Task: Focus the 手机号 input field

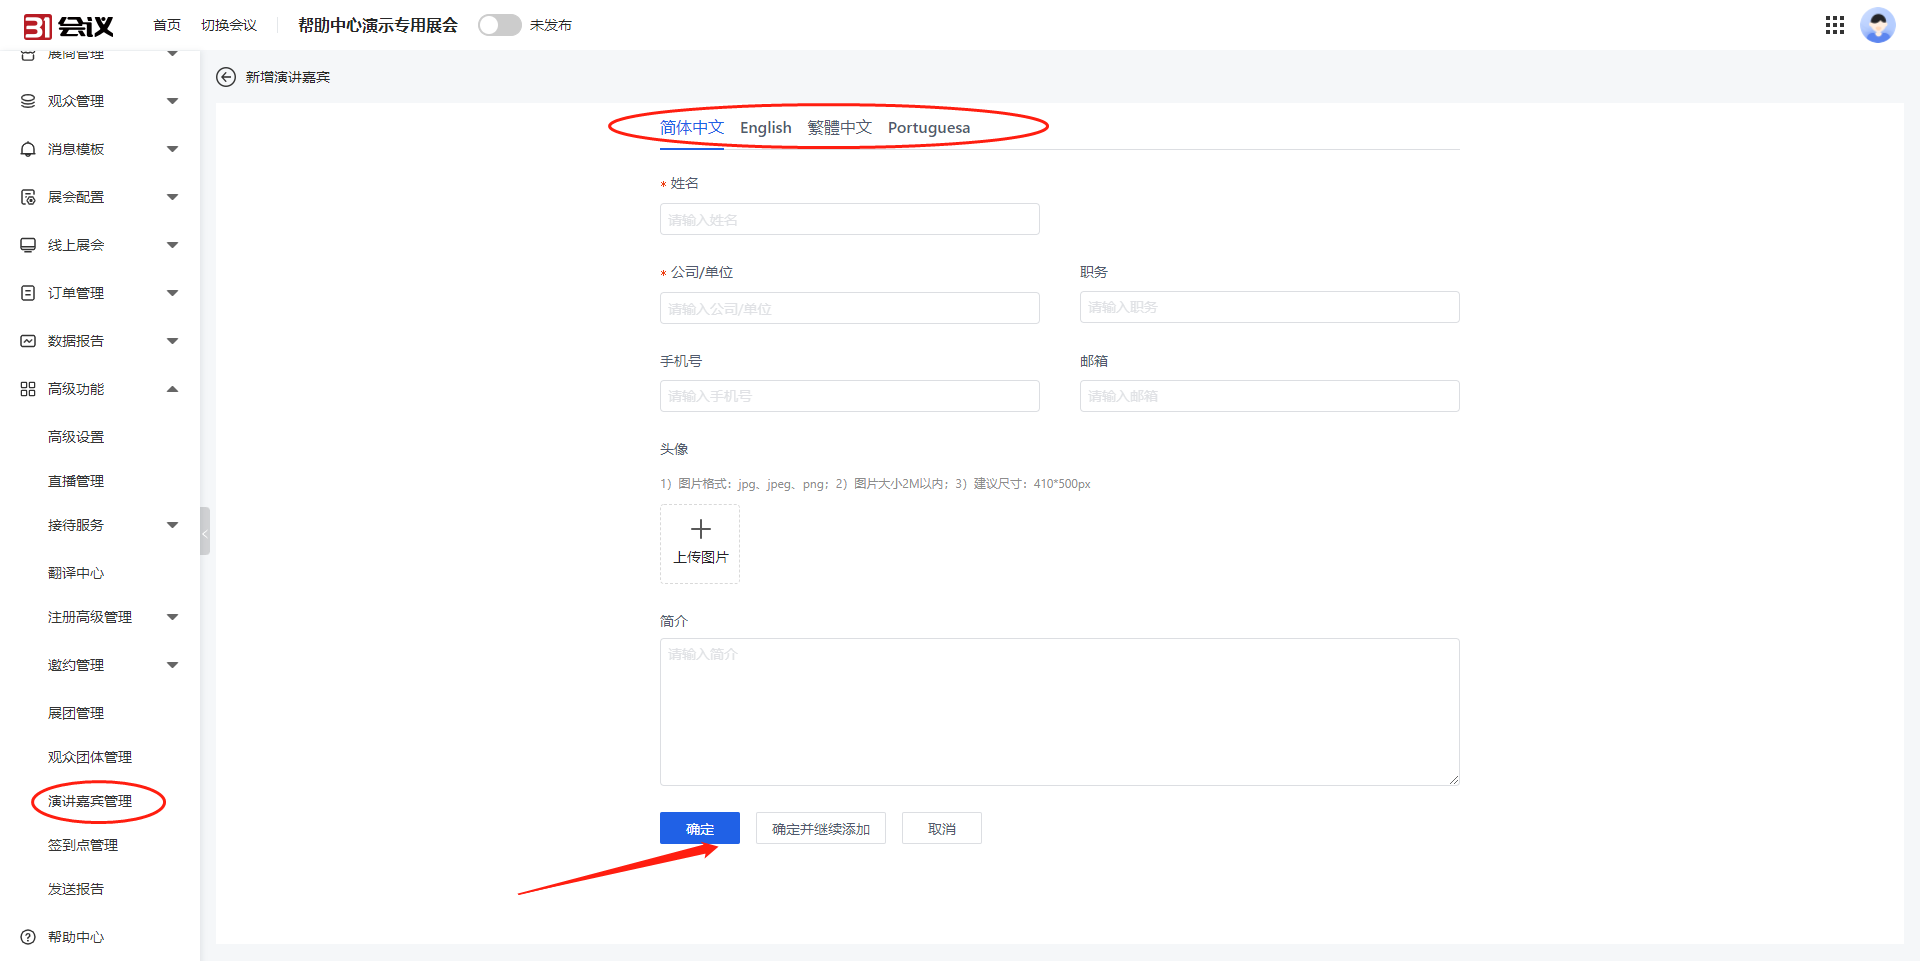Action: pos(850,396)
